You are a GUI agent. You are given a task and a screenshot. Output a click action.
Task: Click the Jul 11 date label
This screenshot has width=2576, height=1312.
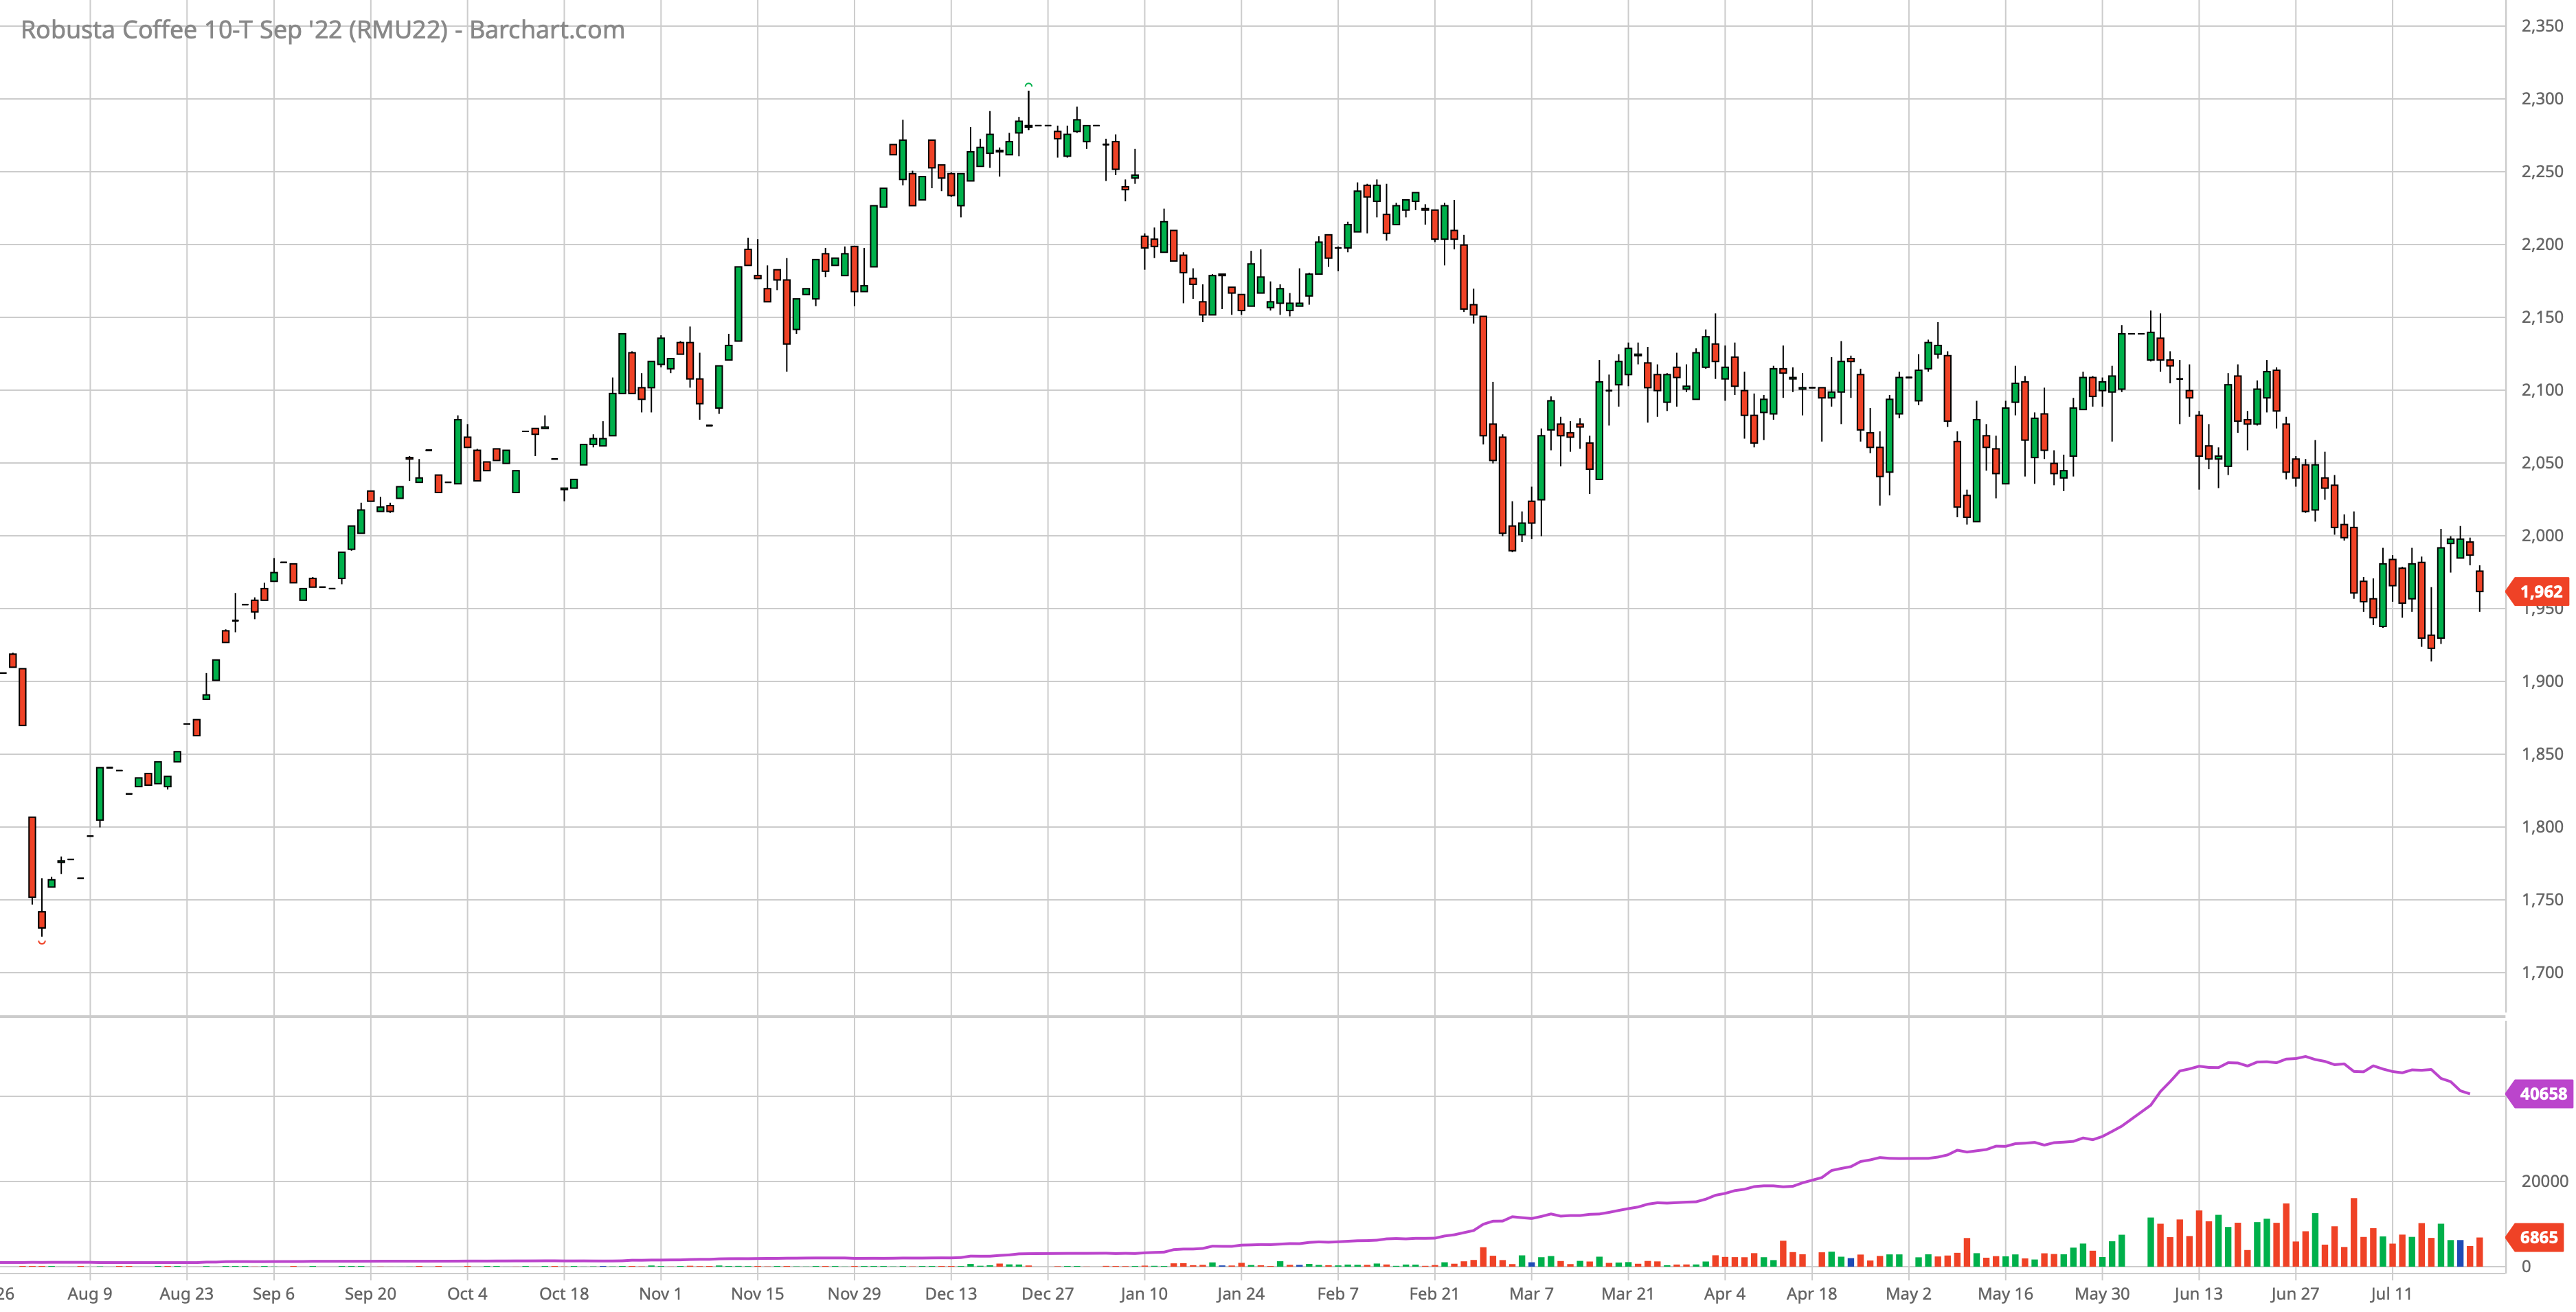[x=2392, y=1294]
